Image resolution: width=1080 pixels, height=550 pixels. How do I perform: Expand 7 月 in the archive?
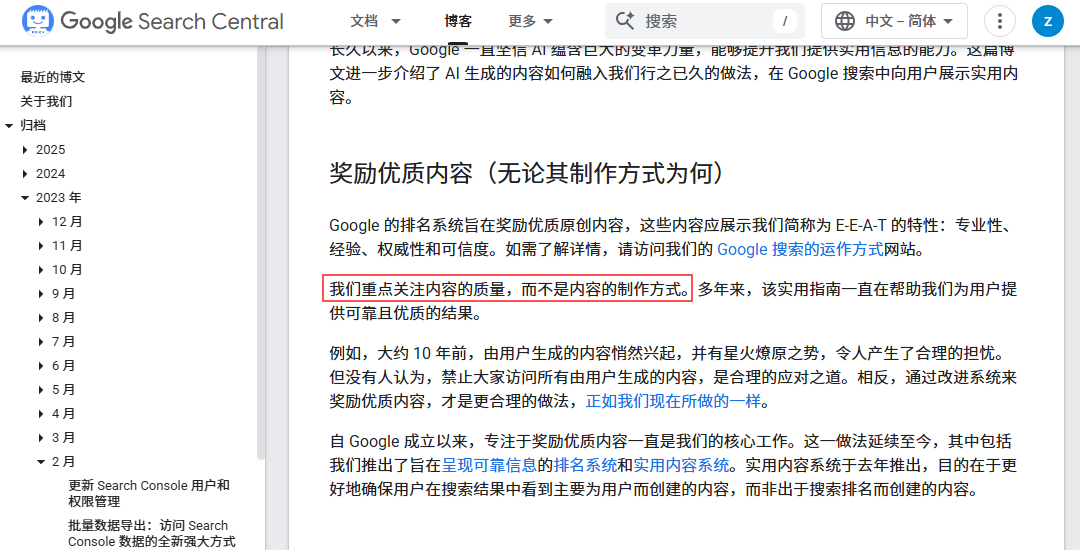[x=41, y=342]
